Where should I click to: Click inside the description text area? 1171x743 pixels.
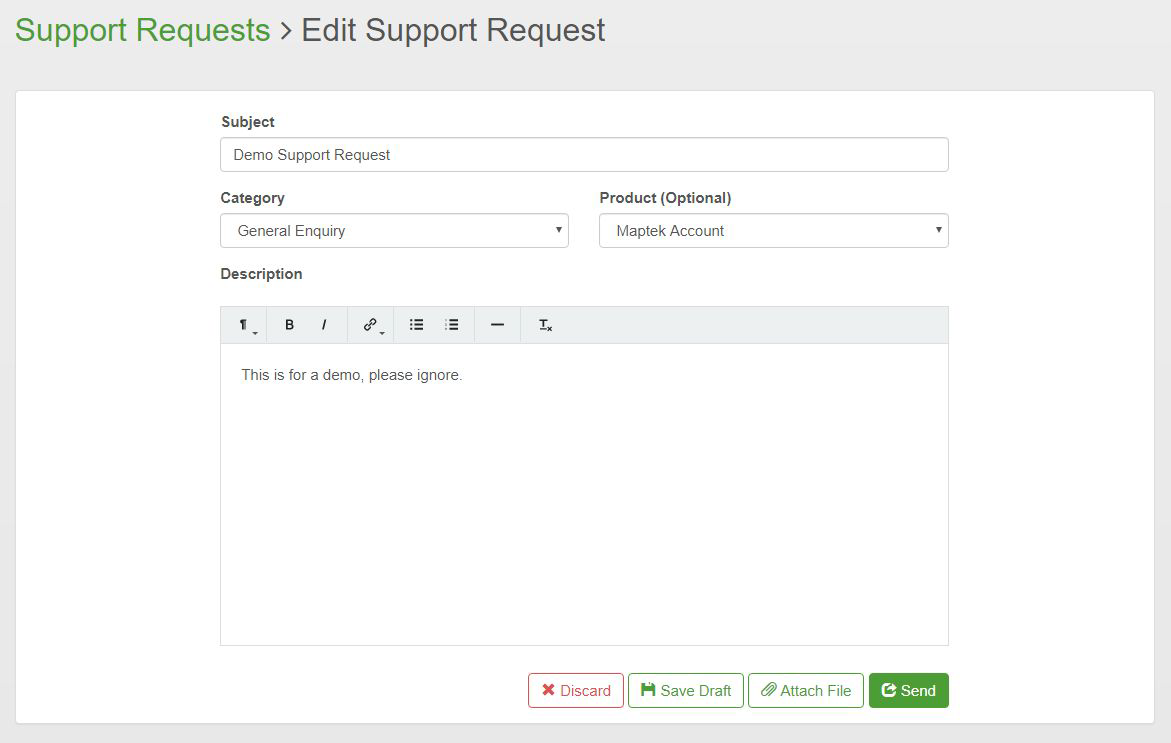(x=584, y=500)
